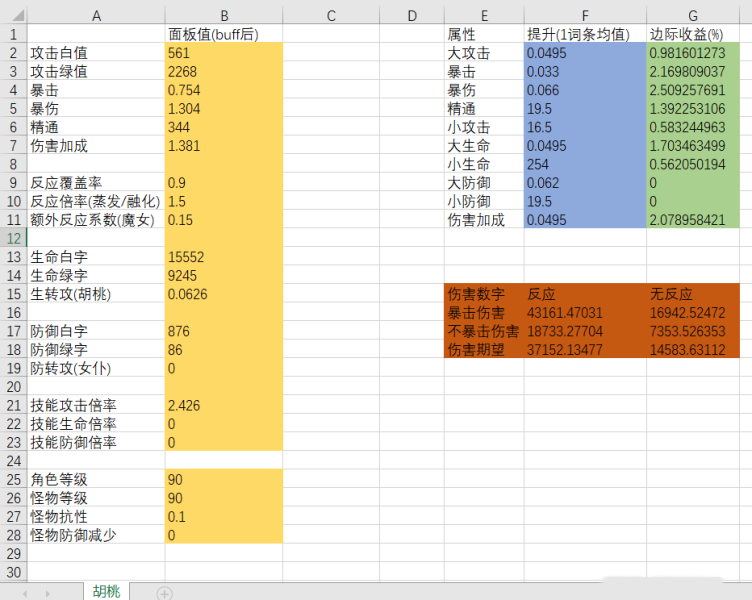Select 反应倍率(蒸发/融化) label cell
This screenshot has width=752, height=600.
pos(96,201)
